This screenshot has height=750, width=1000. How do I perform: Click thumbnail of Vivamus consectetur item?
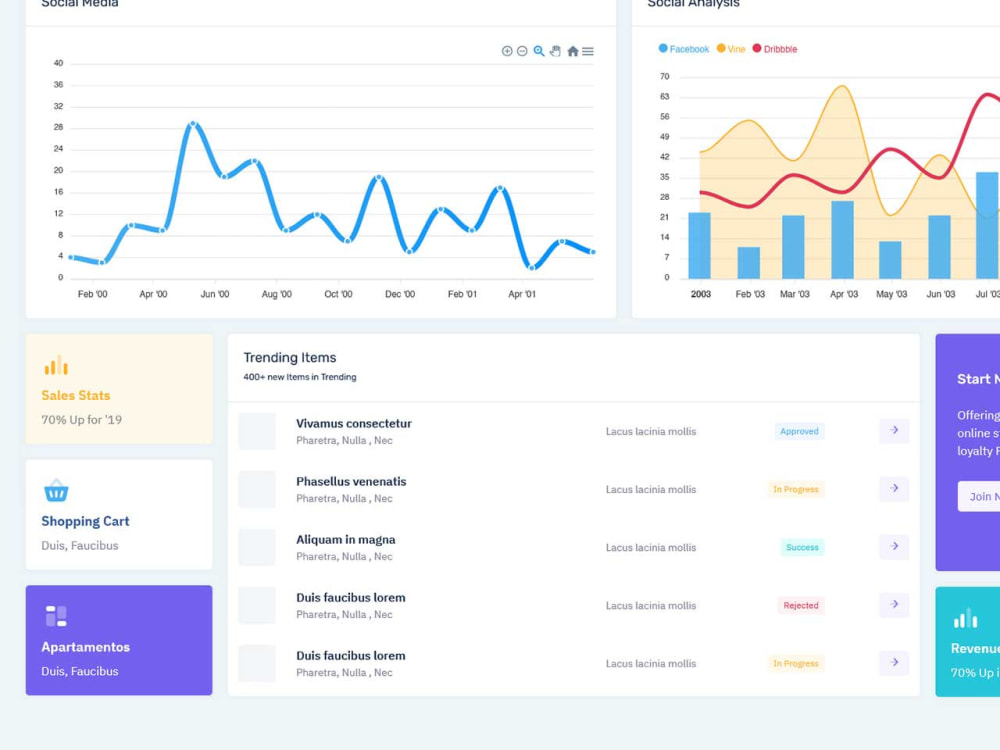point(257,431)
